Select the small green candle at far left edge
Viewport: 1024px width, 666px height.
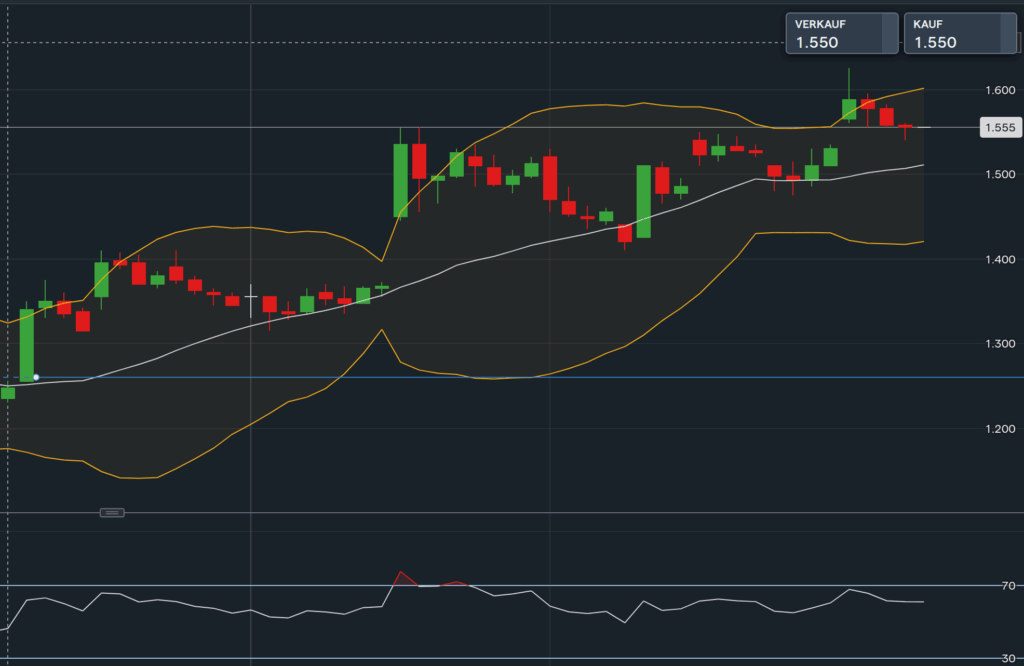(x=8, y=393)
